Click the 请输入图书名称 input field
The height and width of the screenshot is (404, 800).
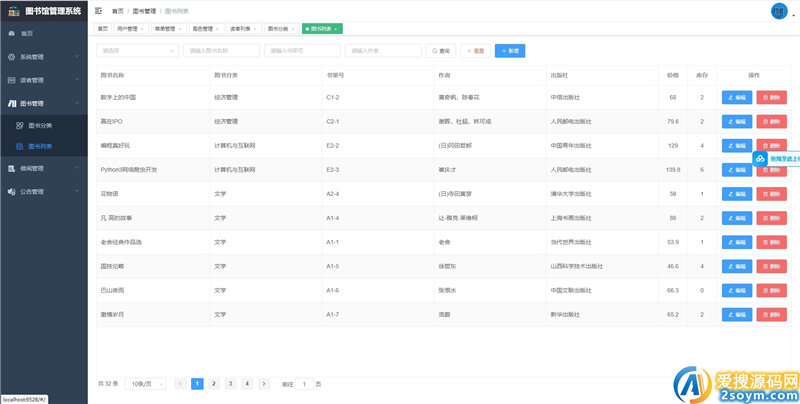(x=220, y=50)
